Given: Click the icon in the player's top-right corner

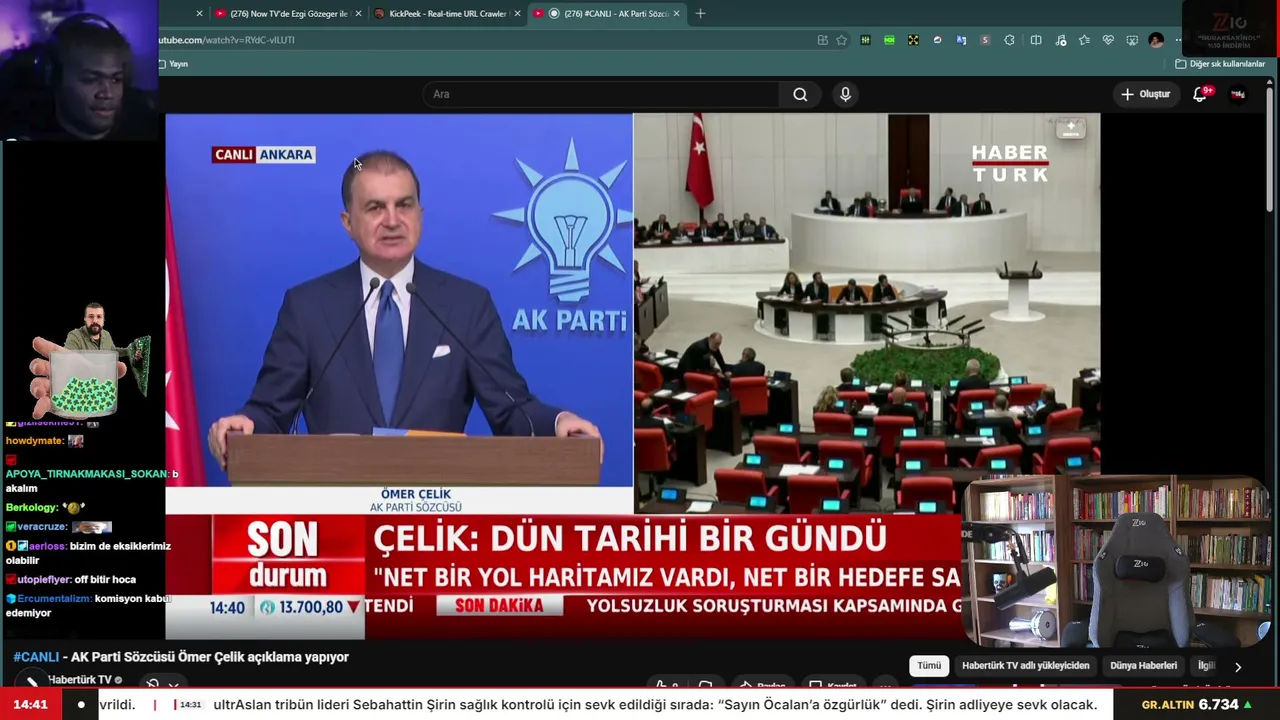Looking at the screenshot, I should [x=1070, y=128].
